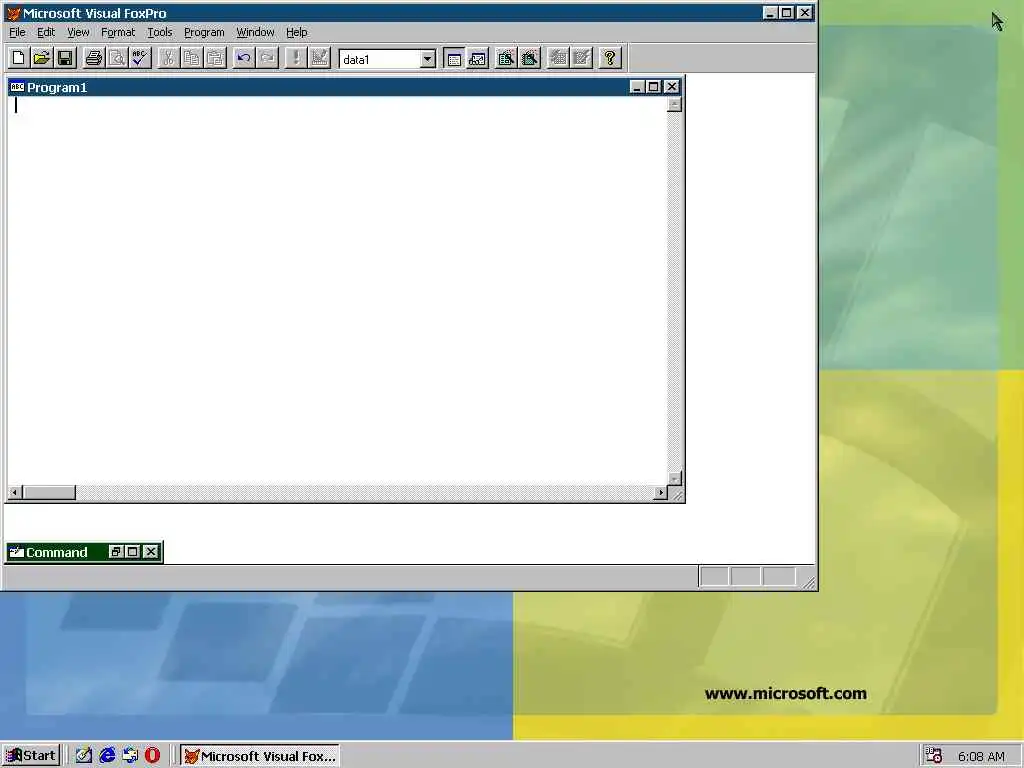Click the Program1 horizontal scrollbar thumb
The height and width of the screenshot is (768, 1024).
49,492
